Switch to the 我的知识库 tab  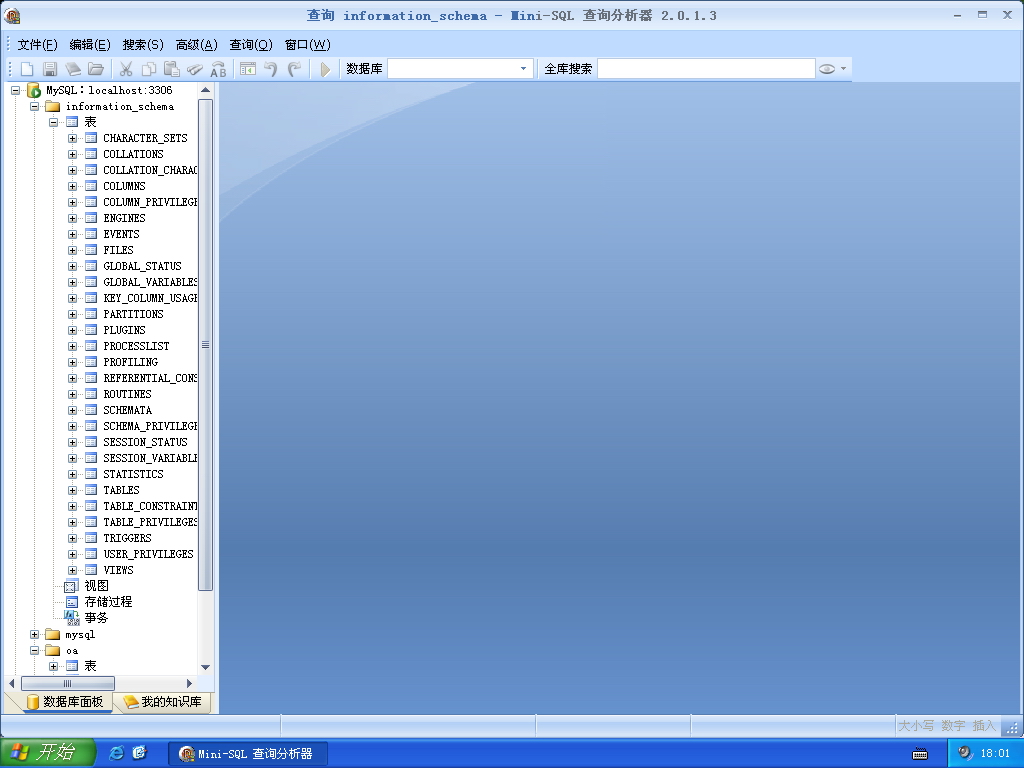(163, 701)
